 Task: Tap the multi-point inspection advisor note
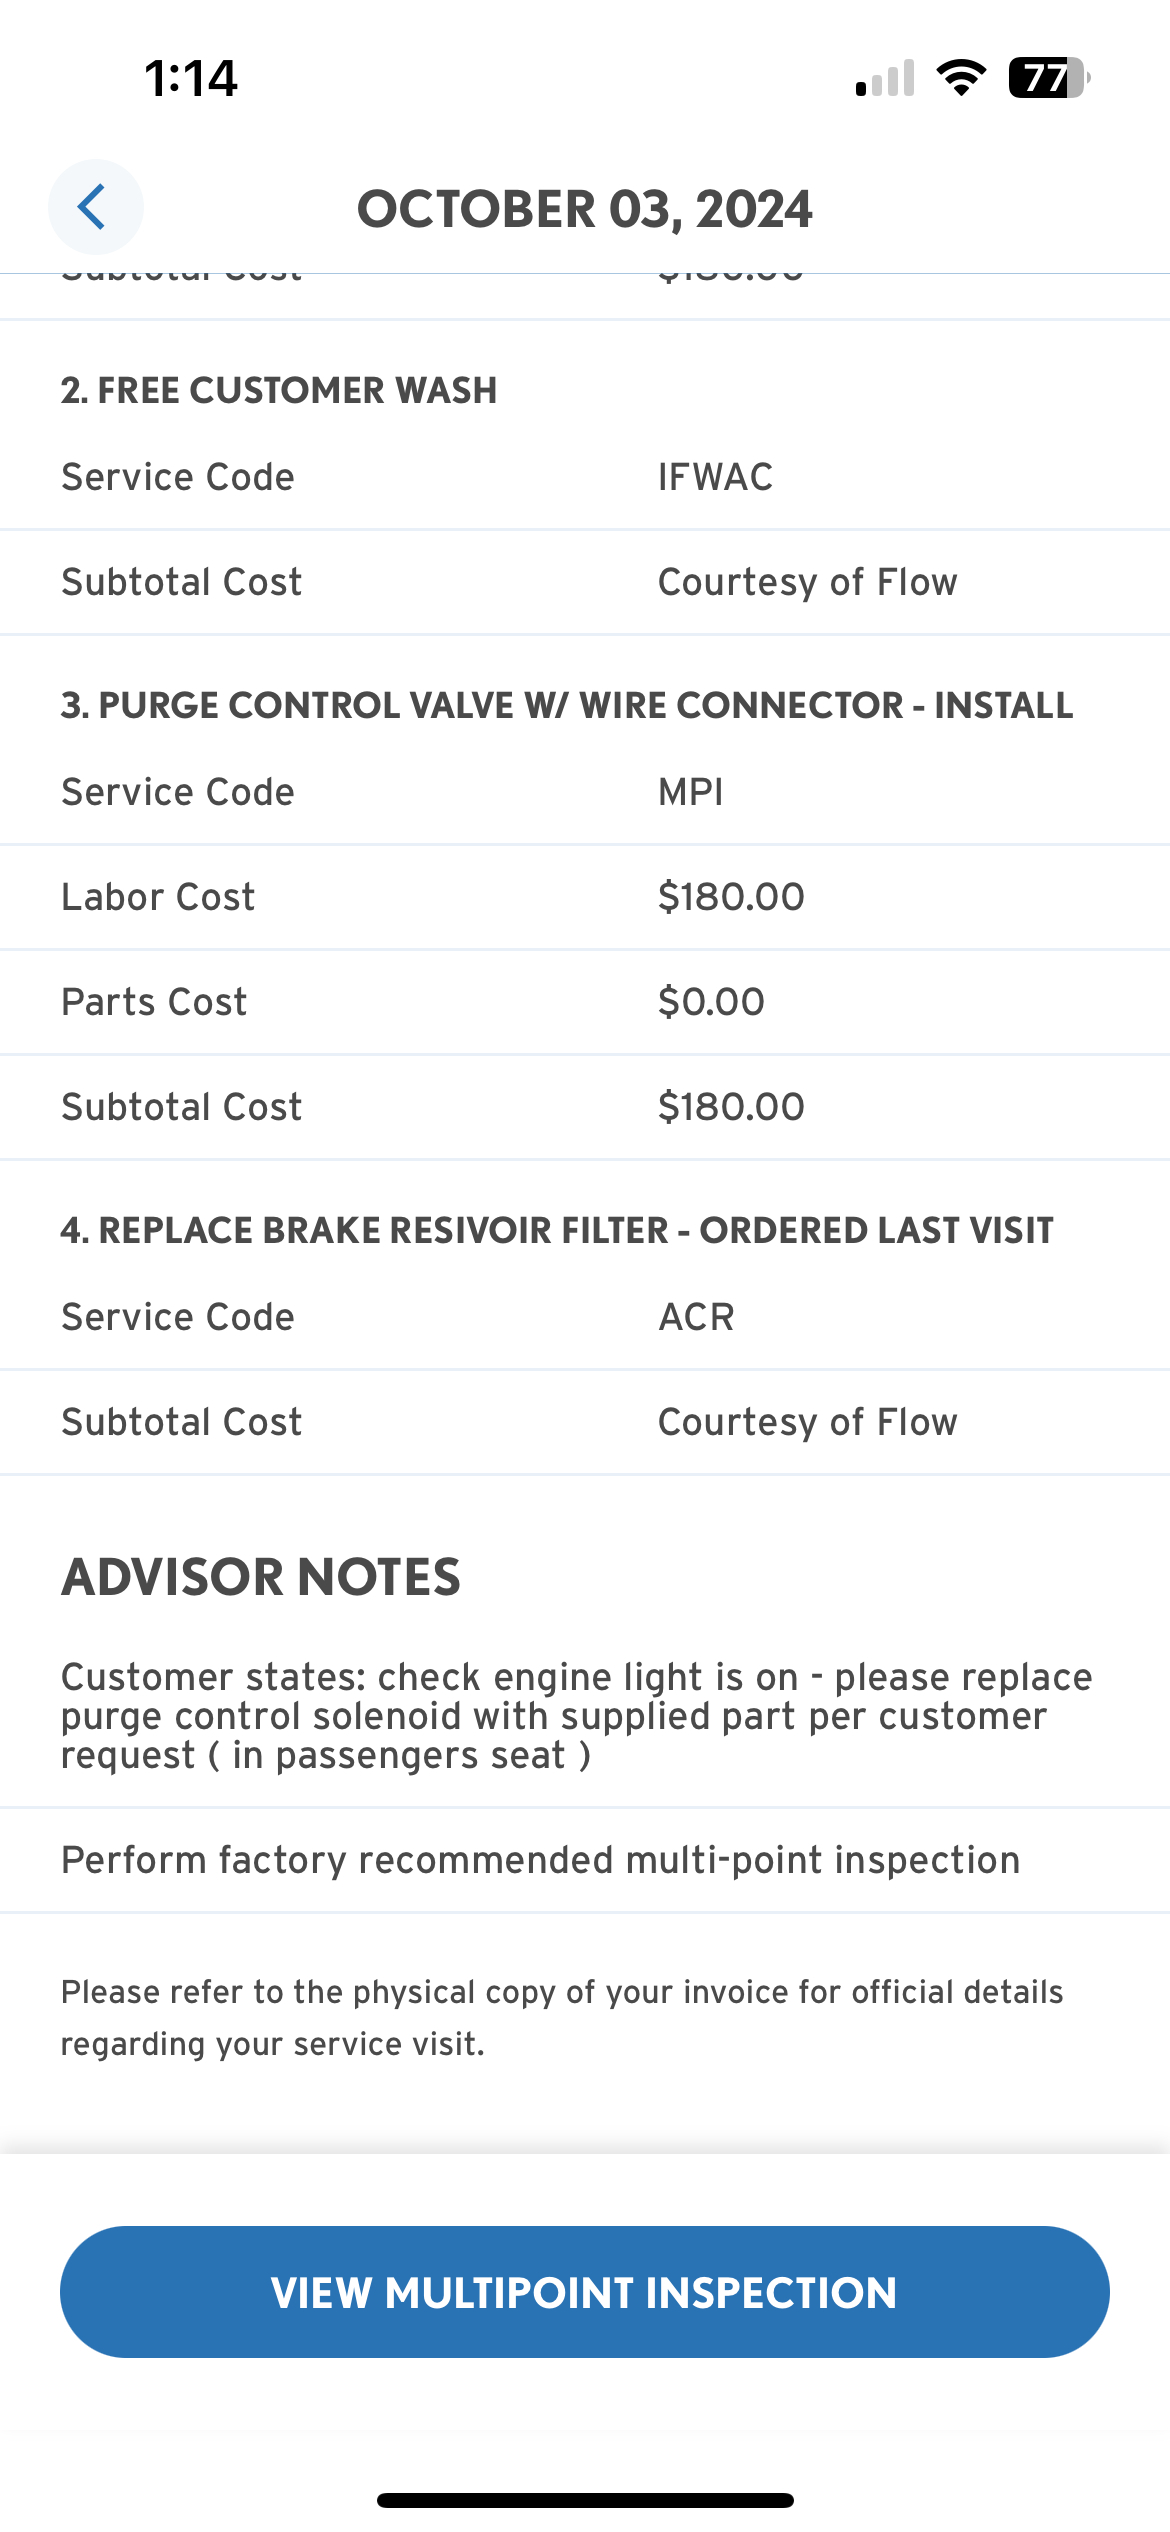point(540,1860)
